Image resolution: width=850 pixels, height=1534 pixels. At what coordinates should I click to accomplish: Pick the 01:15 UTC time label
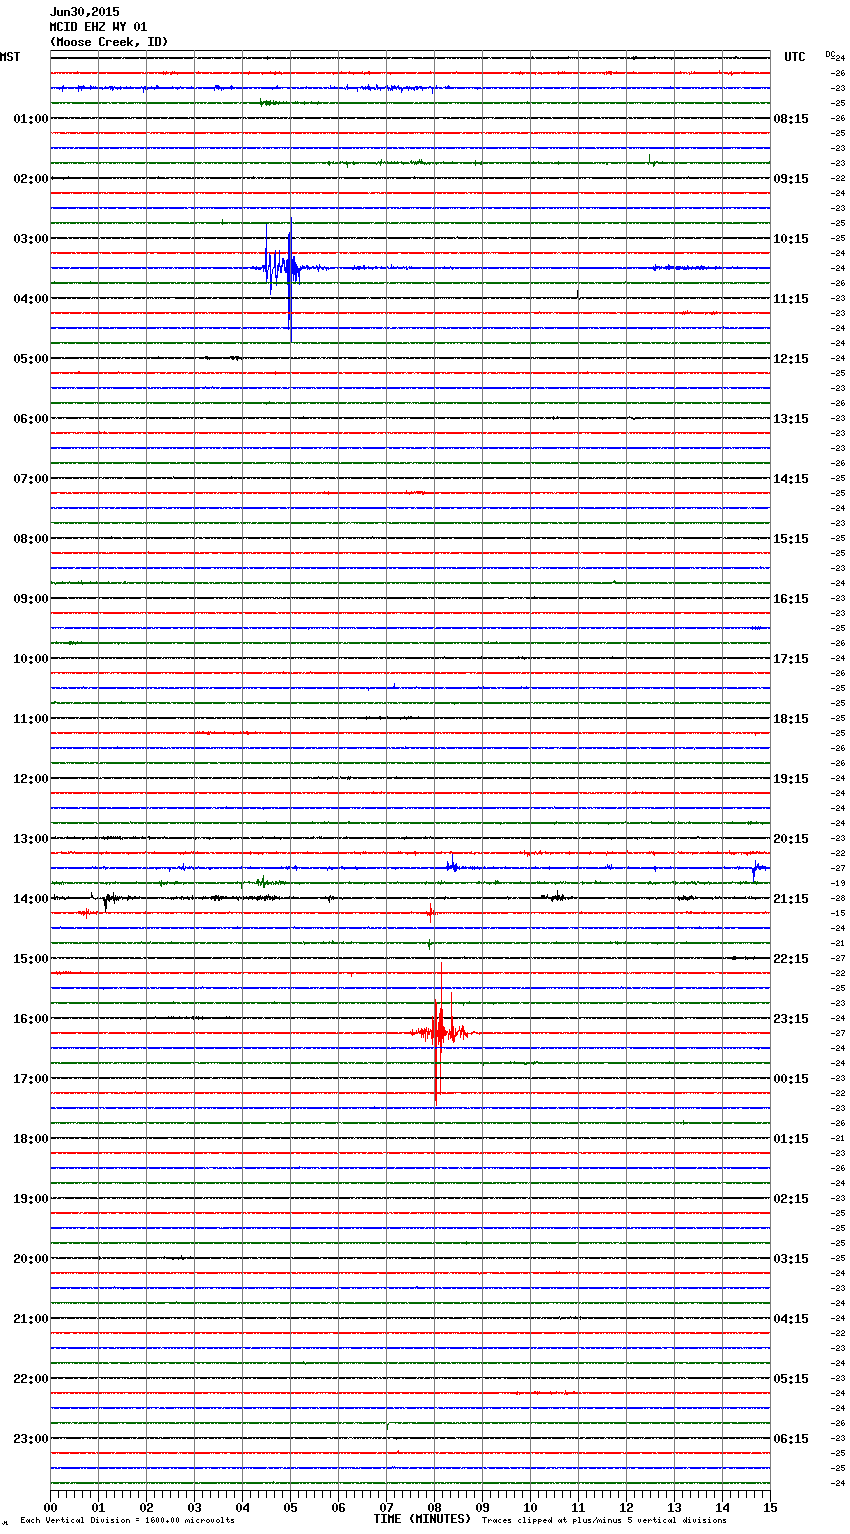791,1138
